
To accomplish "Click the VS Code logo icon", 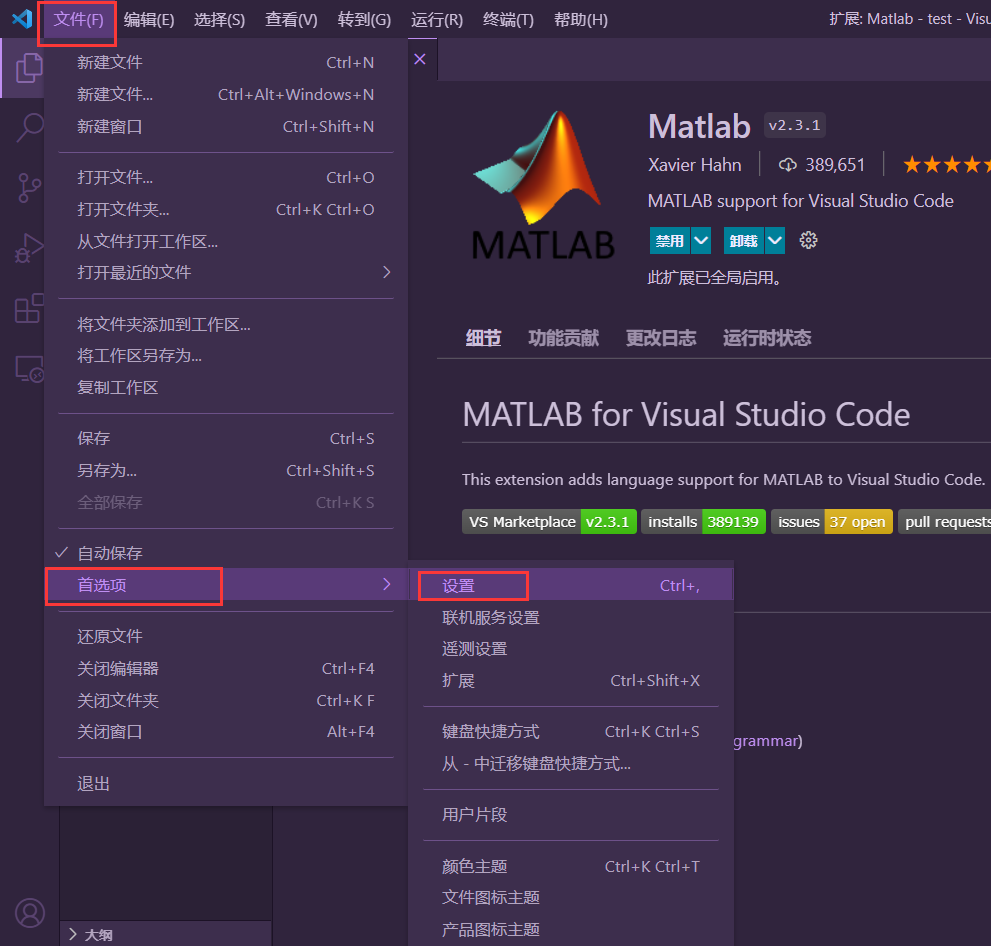I will tap(22, 18).
